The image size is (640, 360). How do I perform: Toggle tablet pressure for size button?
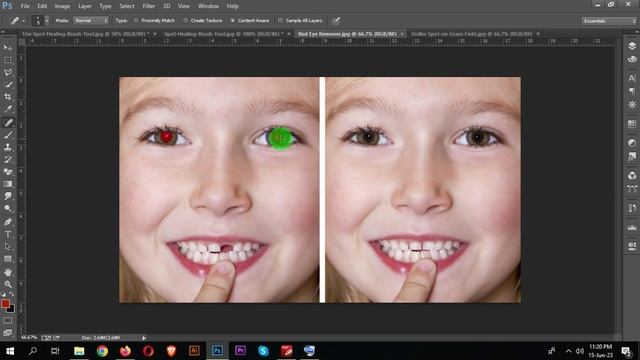pyautogui.click(x=336, y=20)
